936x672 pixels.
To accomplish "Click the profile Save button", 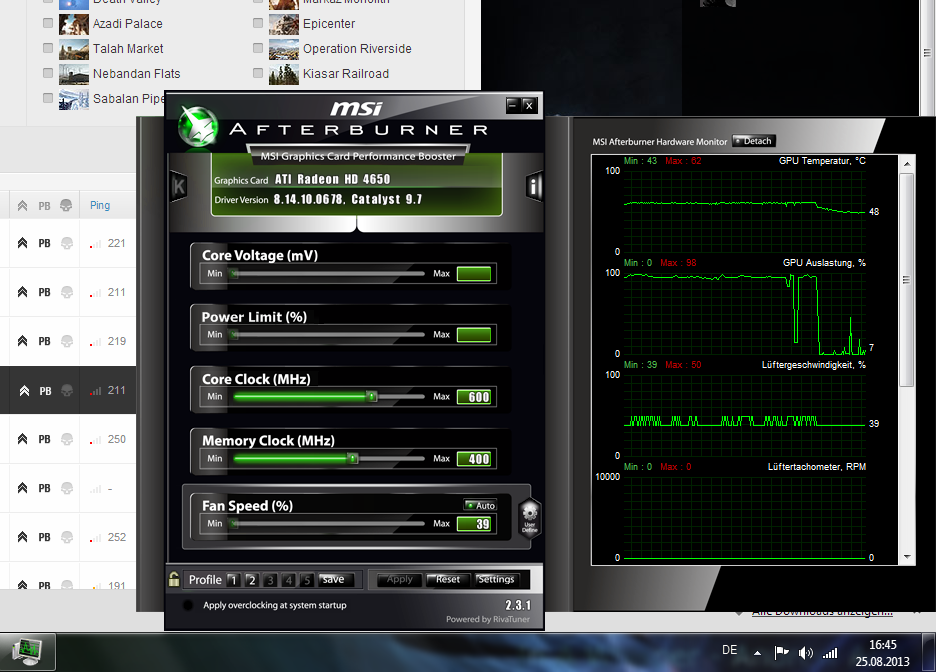I will [x=337, y=579].
